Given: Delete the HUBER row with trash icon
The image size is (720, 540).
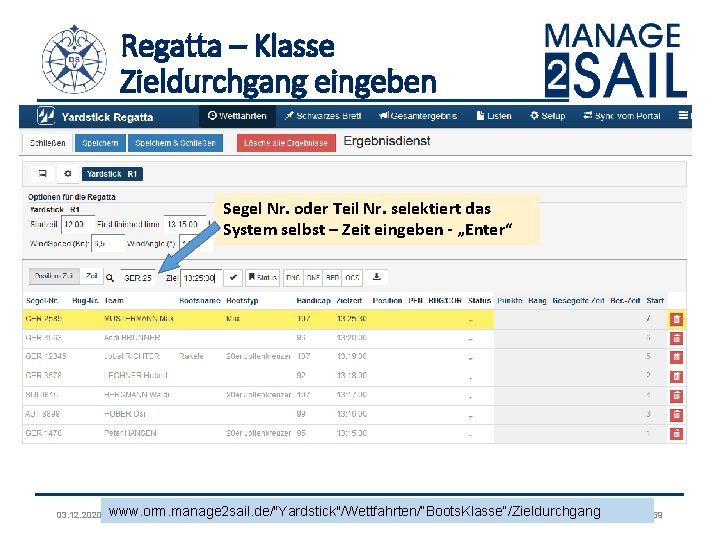Looking at the screenshot, I should click(676, 415).
